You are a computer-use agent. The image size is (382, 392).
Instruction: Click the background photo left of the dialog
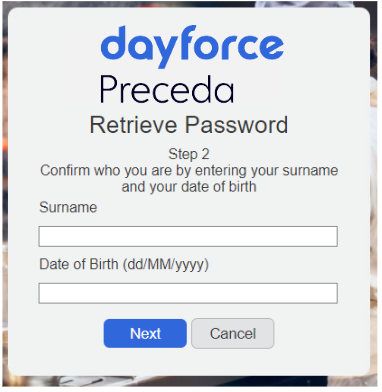[5, 200]
